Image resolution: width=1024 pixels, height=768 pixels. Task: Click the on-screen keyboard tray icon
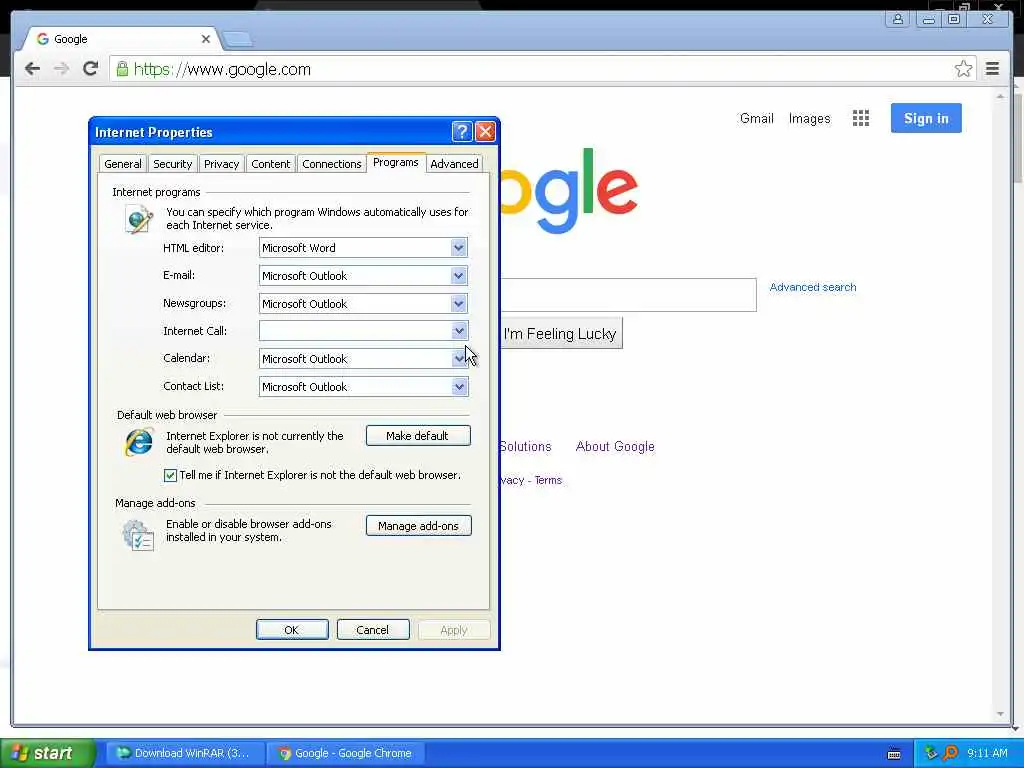(x=894, y=754)
